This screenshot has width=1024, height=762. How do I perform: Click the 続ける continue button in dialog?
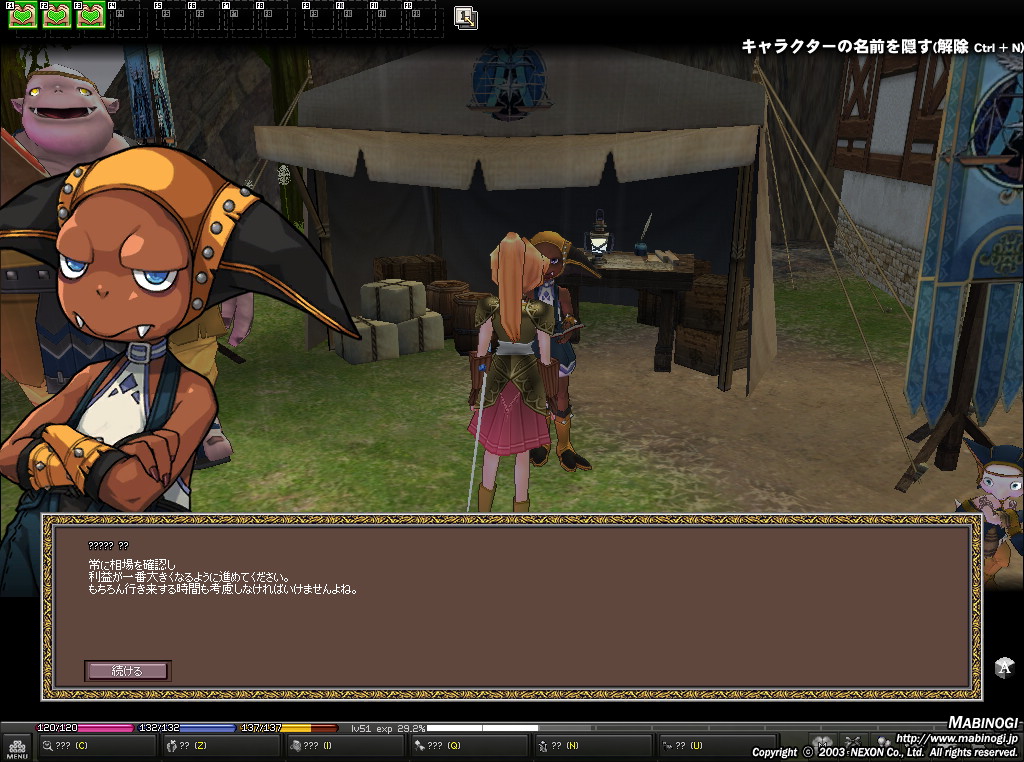[x=127, y=671]
